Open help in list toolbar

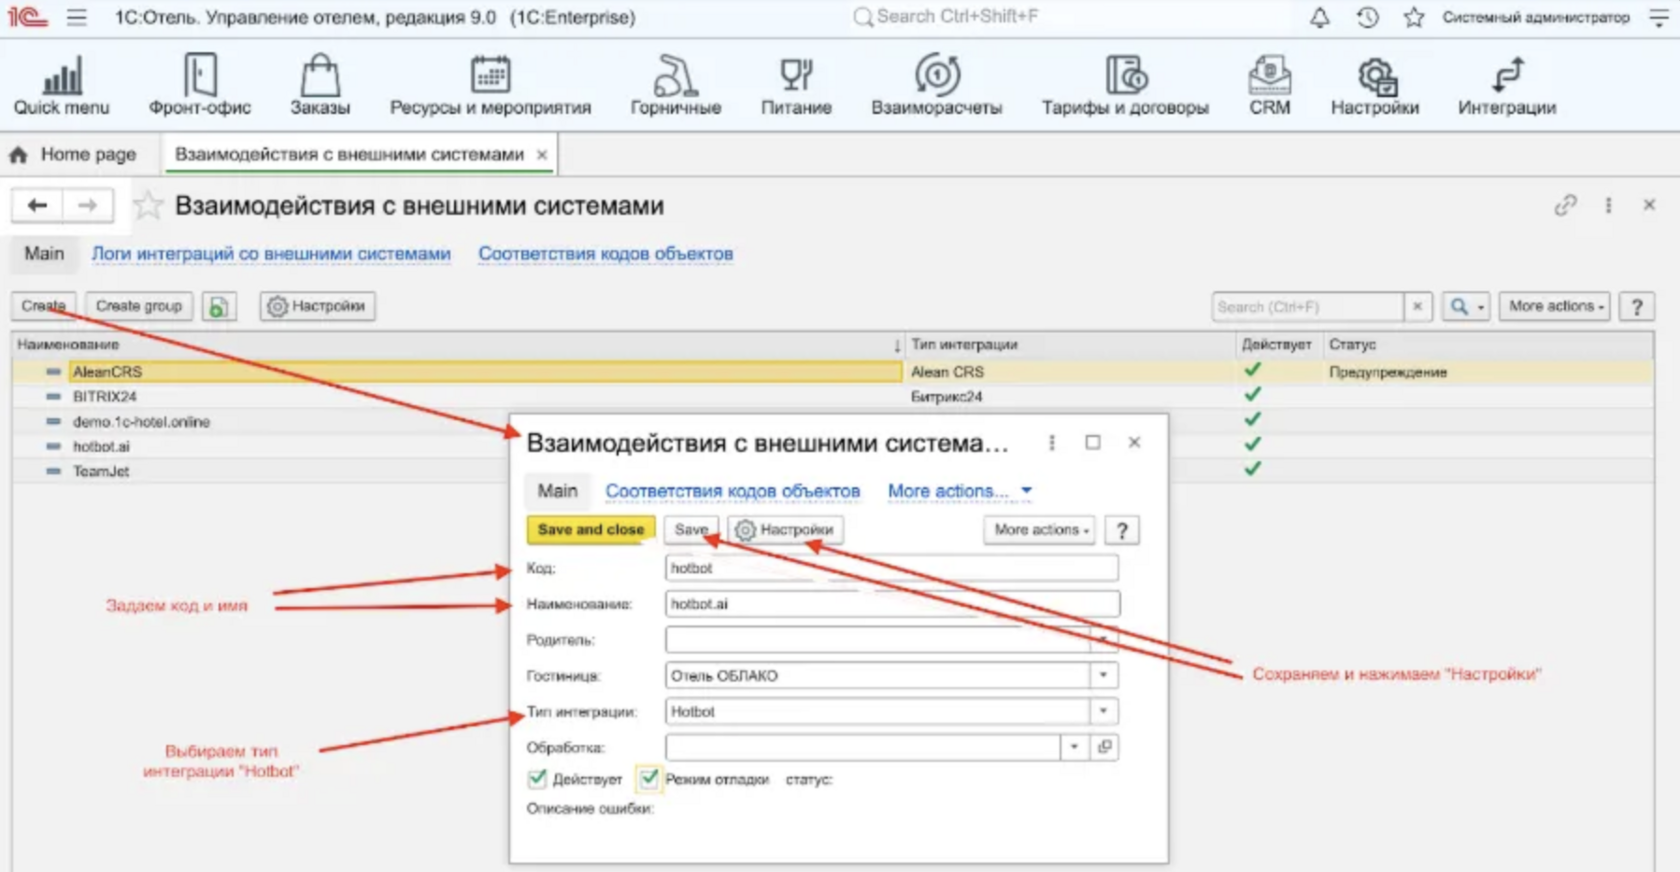tap(1637, 307)
